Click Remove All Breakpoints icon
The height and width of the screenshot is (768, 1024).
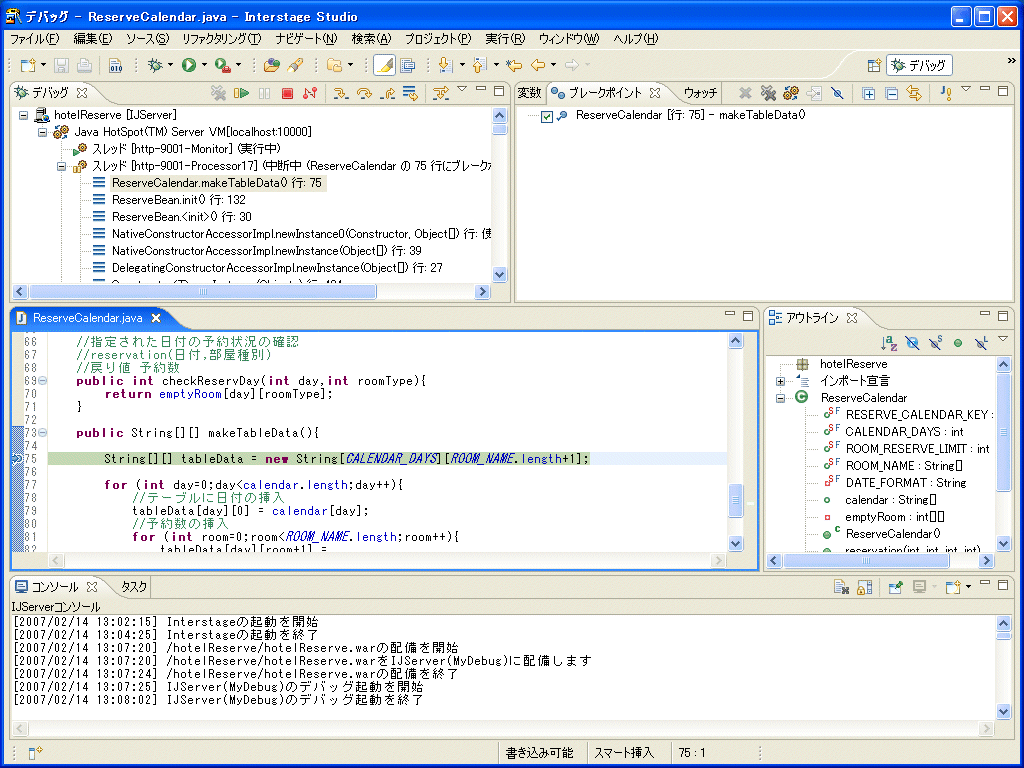click(x=767, y=93)
